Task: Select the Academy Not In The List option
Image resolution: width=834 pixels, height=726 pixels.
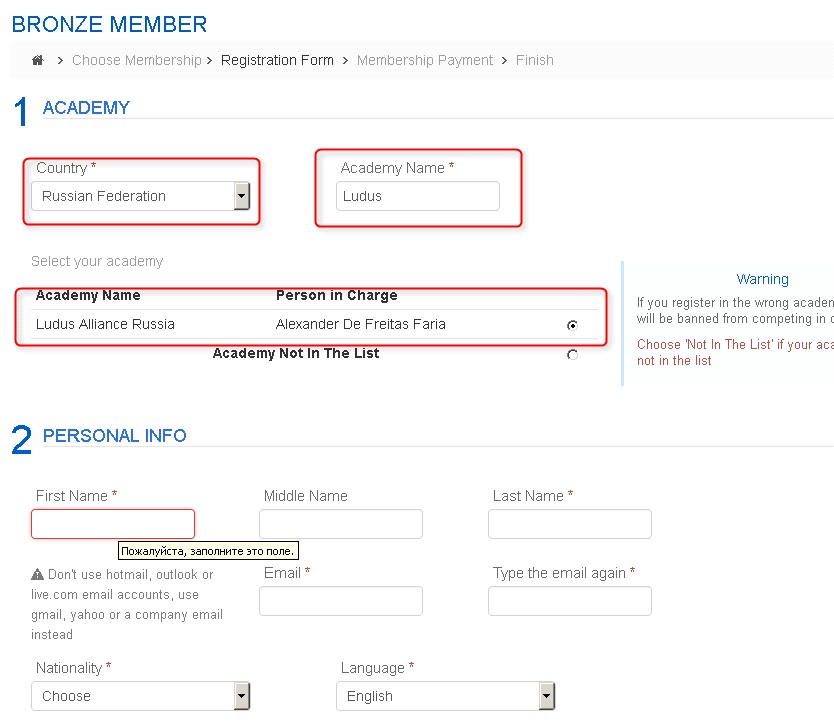Action: click(x=572, y=354)
